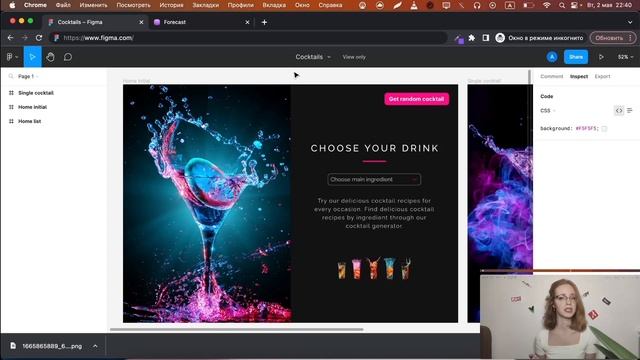Switch to the Inspect tab
The image size is (640, 360).
579,76
